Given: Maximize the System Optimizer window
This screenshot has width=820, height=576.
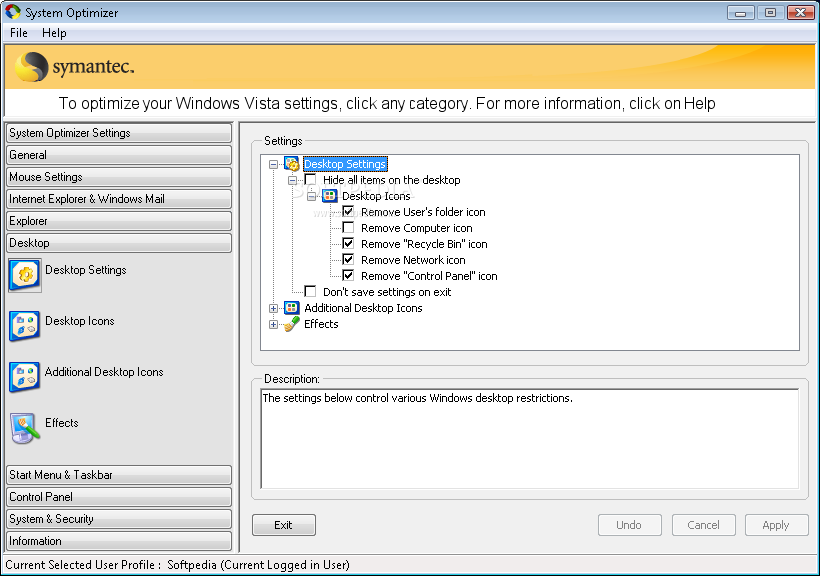Looking at the screenshot, I should coord(770,13).
